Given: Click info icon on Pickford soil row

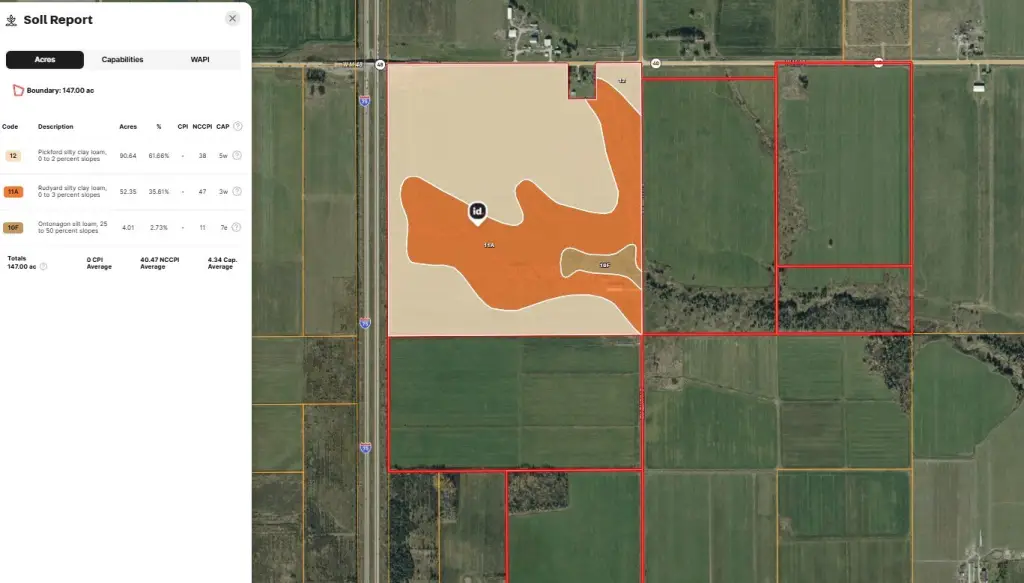Looking at the screenshot, I should [237, 156].
